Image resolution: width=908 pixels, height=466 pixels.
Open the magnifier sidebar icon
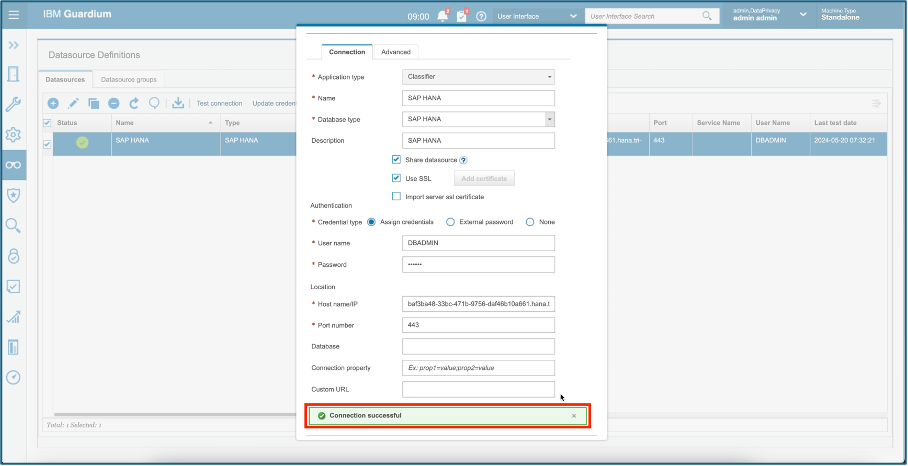(x=13, y=226)
